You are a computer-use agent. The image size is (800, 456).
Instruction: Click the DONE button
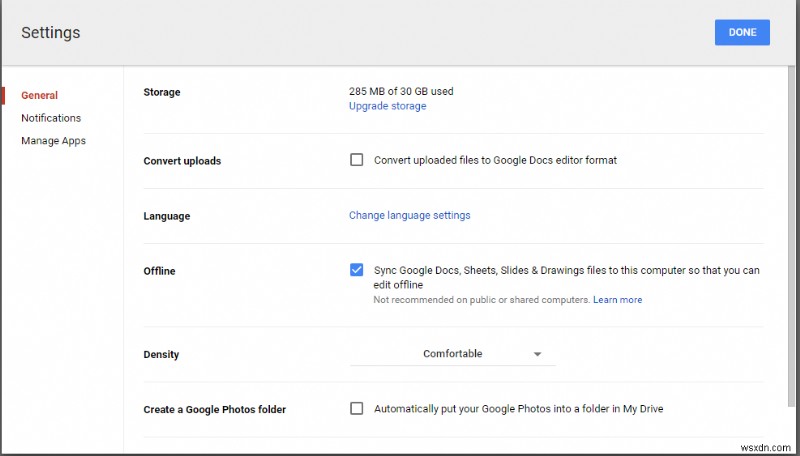(742, 32)
